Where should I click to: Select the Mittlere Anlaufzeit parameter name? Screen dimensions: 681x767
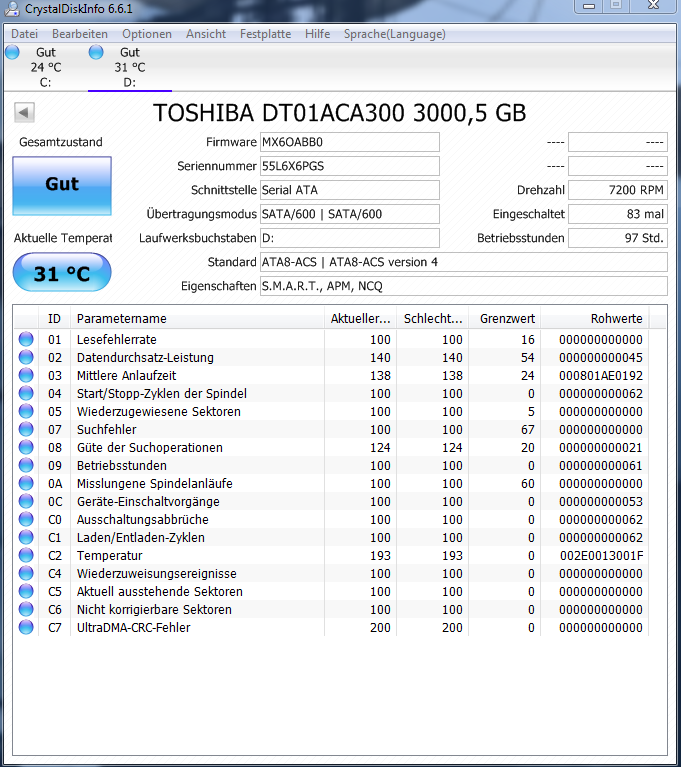[x=126, y=376]
